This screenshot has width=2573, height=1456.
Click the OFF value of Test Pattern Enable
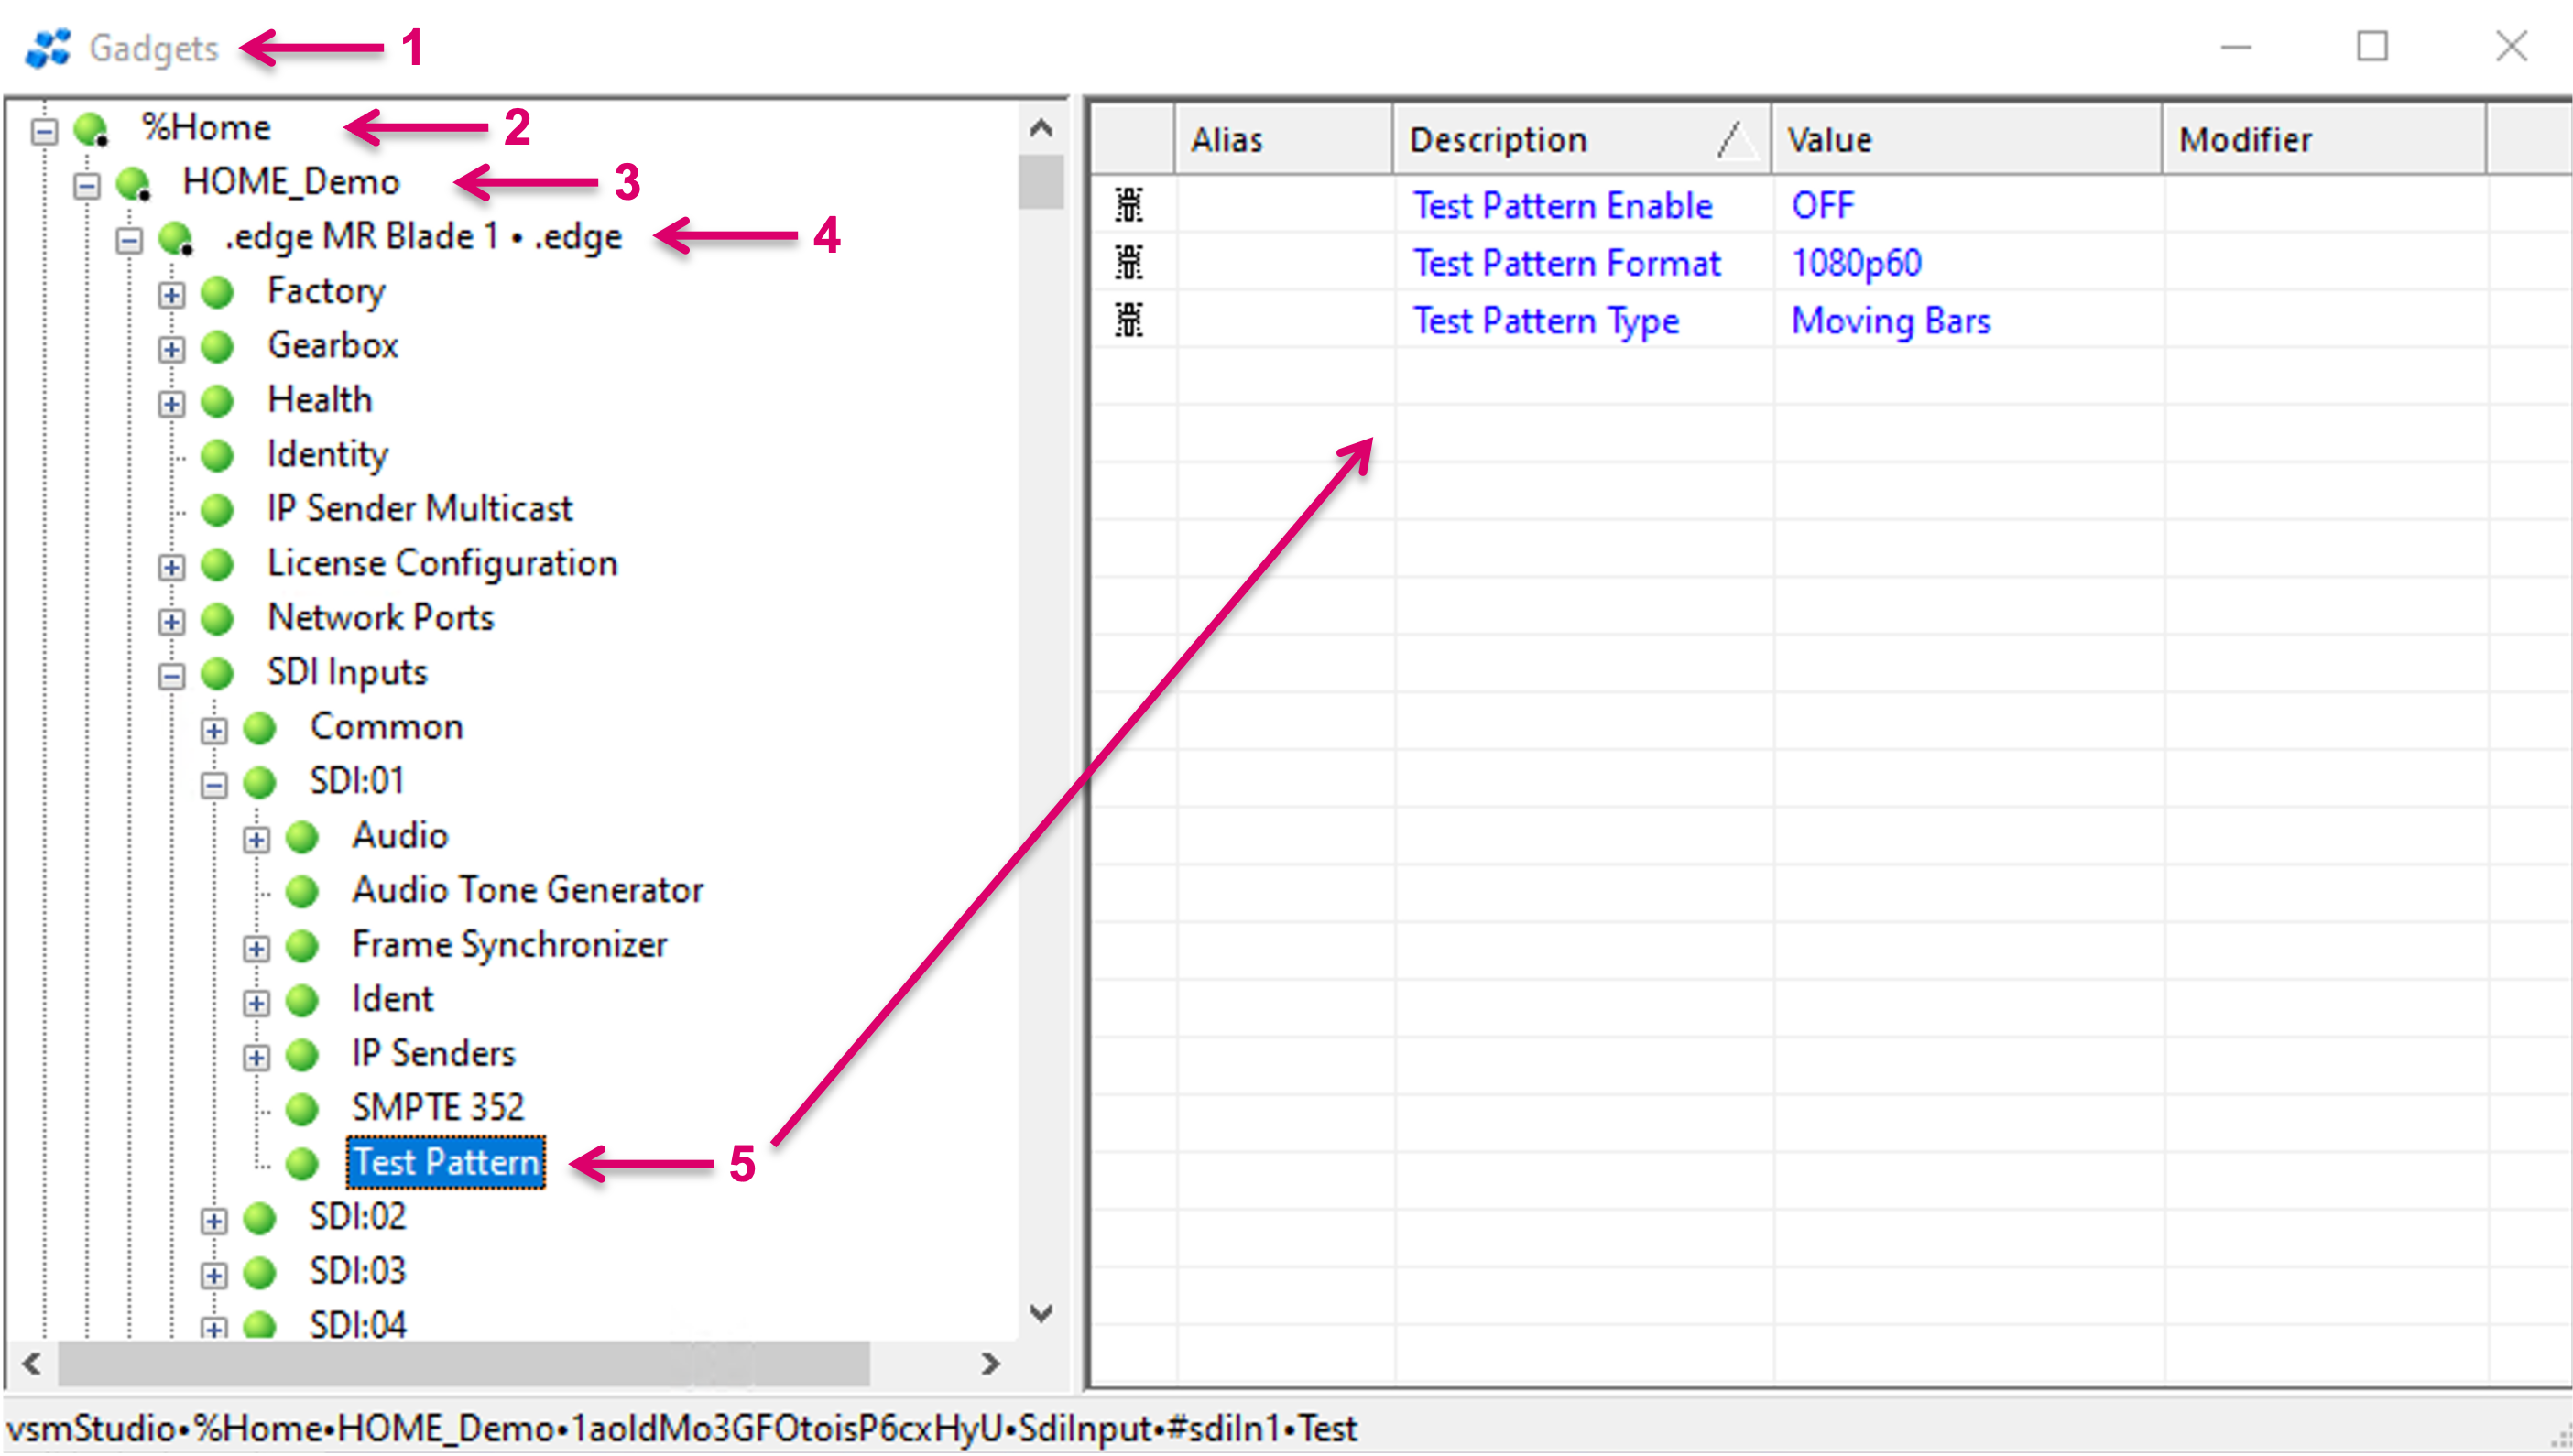1822,205
